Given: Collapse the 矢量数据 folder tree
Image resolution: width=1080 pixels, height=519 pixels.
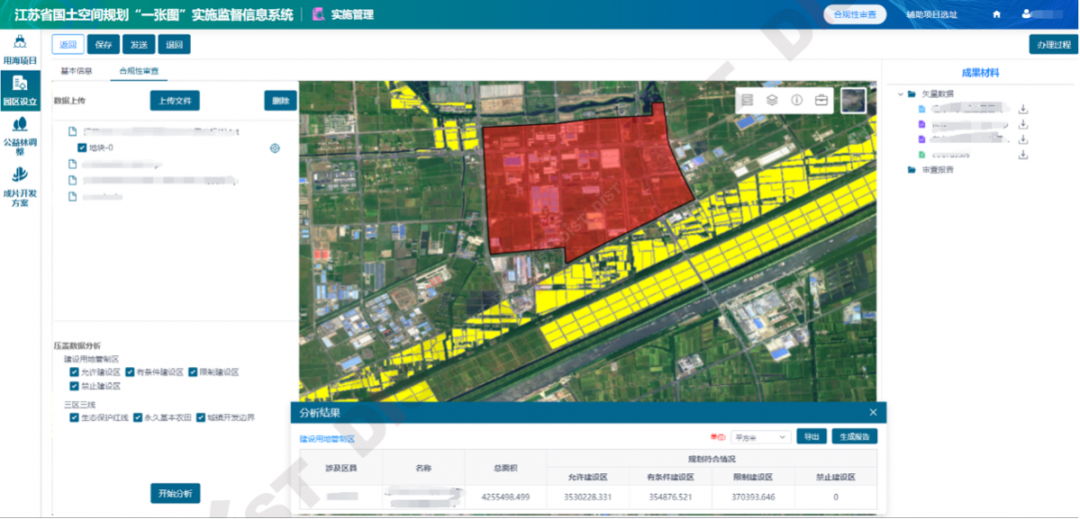Looking at the screenshot, I should point(900,94).
